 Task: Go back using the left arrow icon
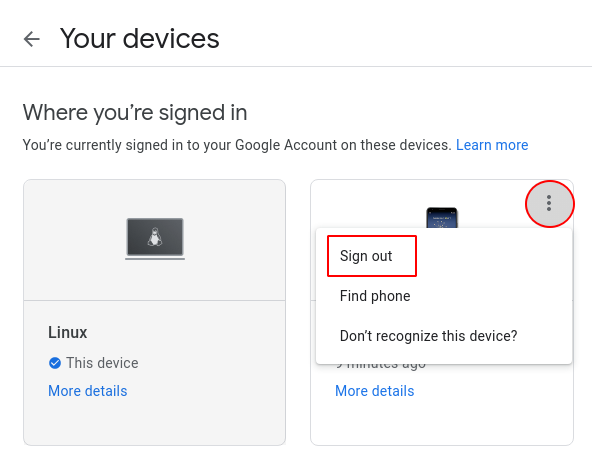click(32, 39)
